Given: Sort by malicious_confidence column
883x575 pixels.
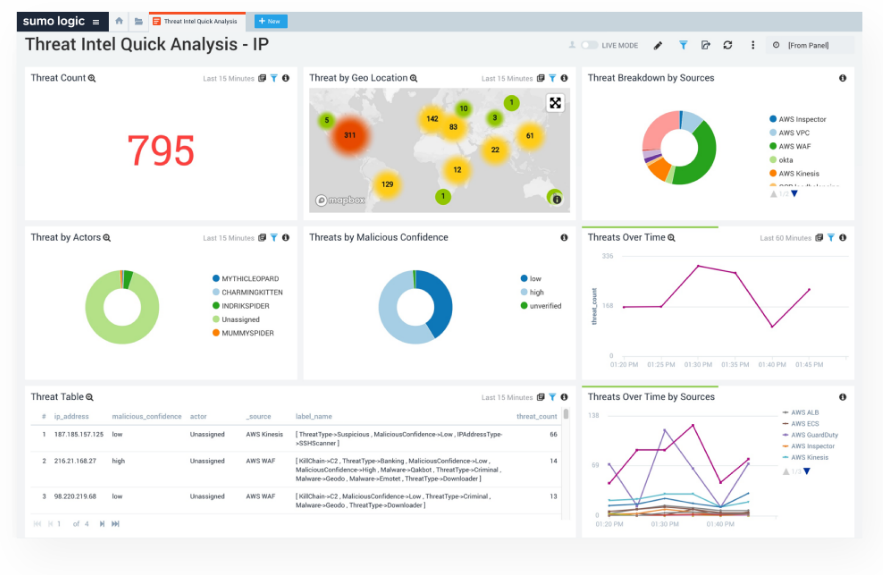Looking at the screenshot, I should point(146,417).
